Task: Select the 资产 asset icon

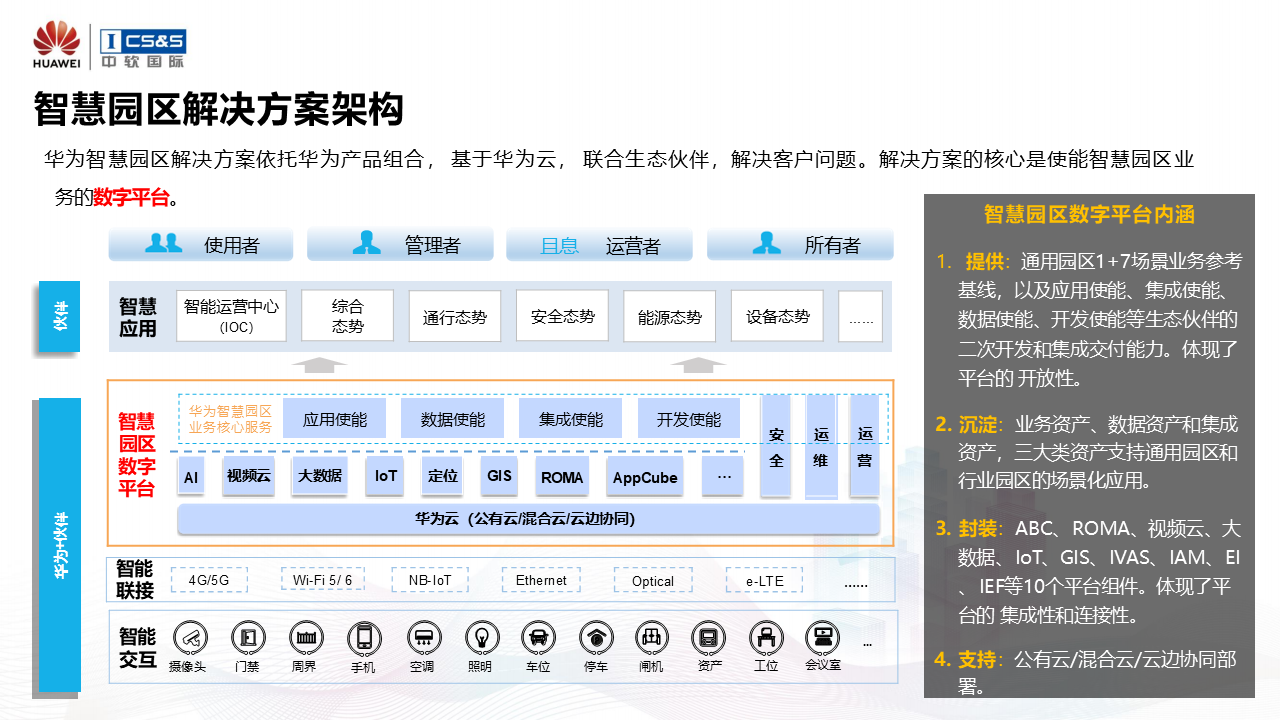Action: click(x=709, y=636)
